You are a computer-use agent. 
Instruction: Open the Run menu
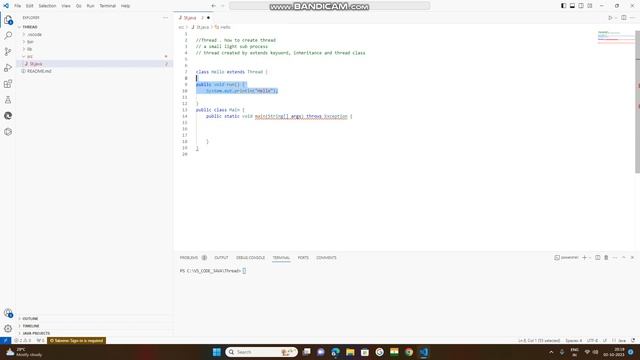pyautogui.click(x=91, y=6)
